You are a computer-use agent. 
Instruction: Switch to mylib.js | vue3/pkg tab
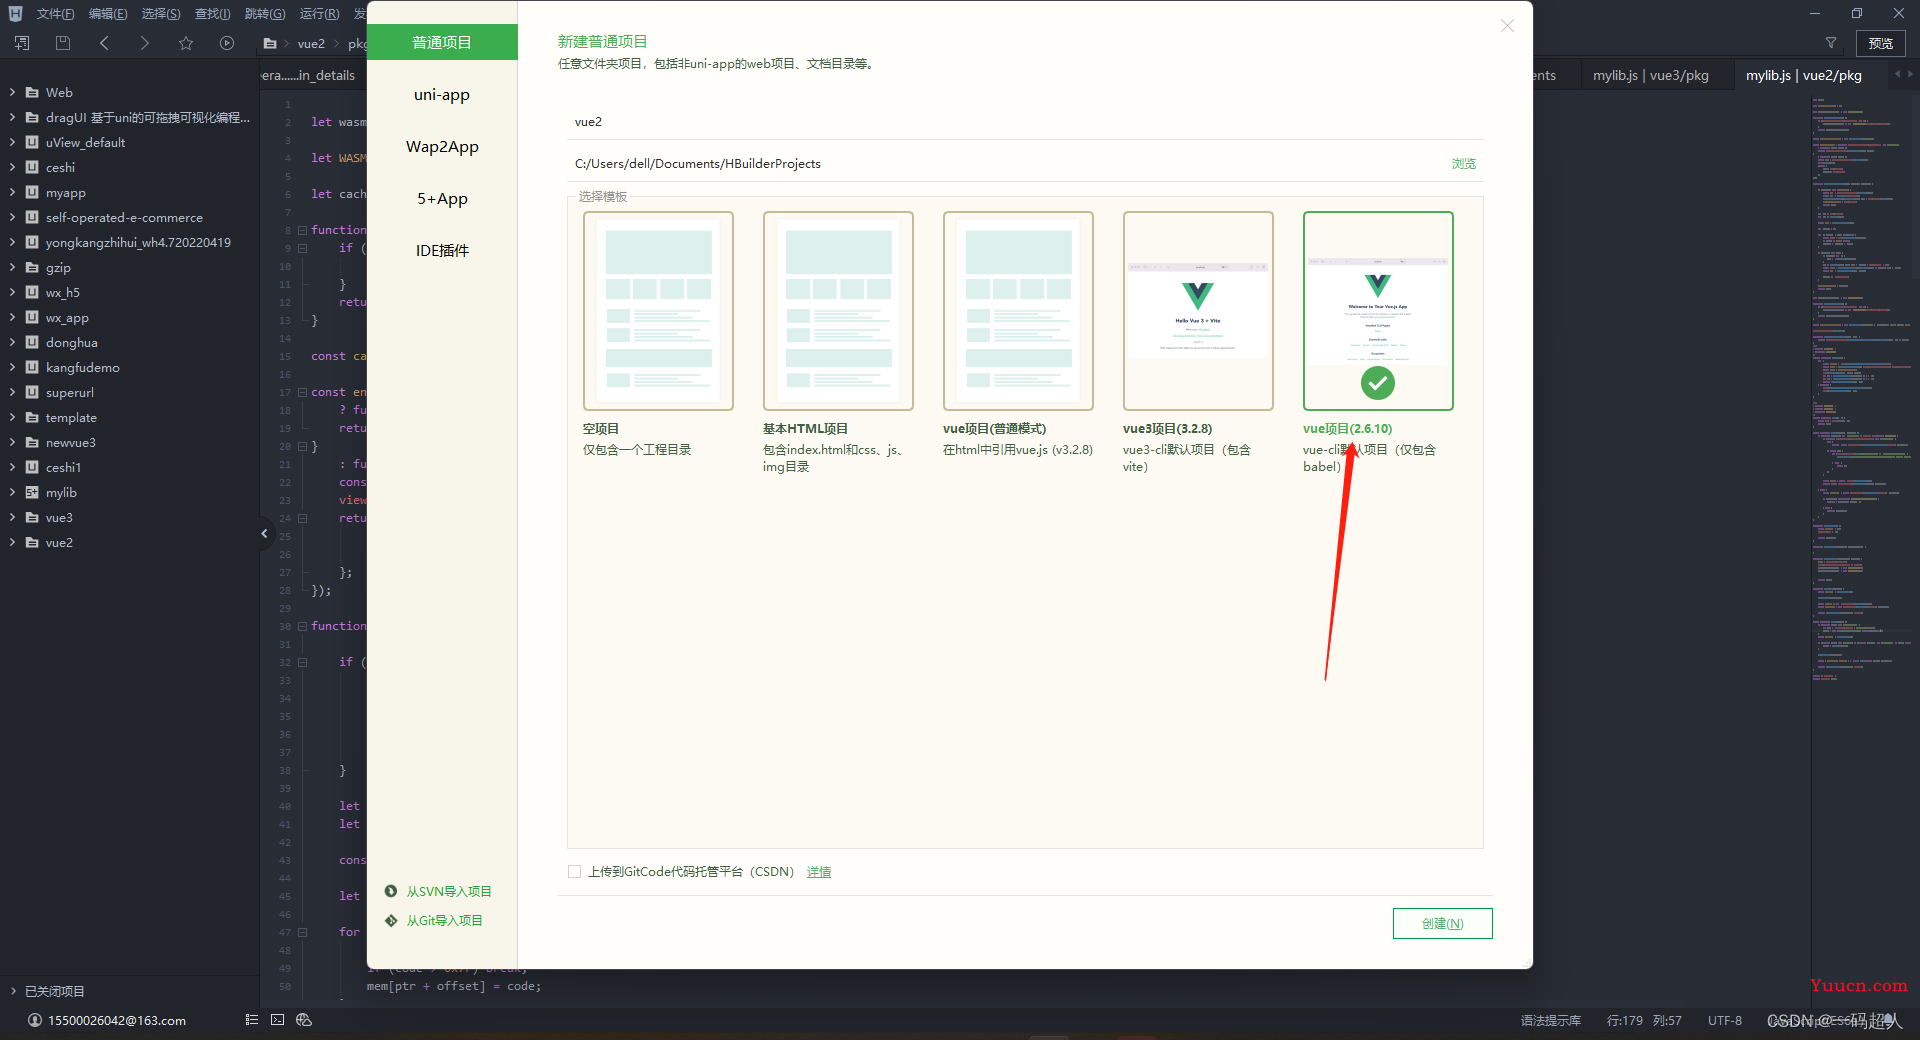(1651, 75)
